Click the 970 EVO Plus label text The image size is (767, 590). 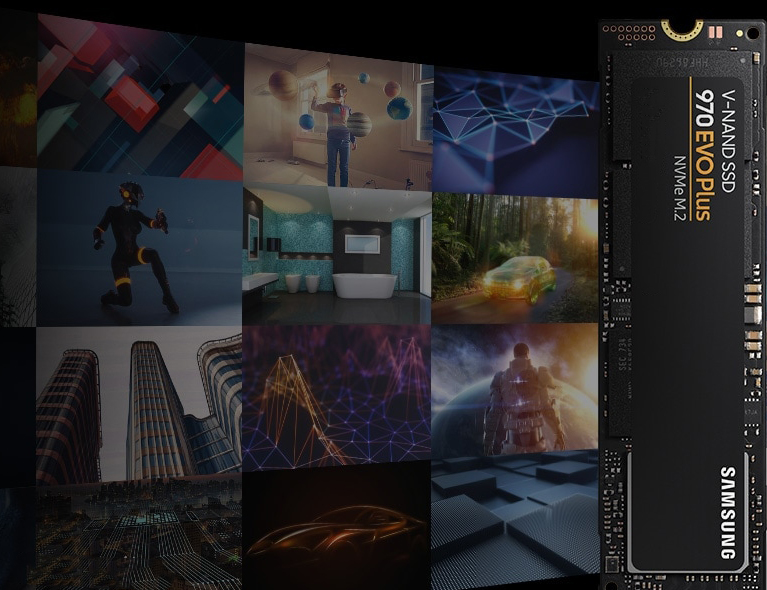703,155
